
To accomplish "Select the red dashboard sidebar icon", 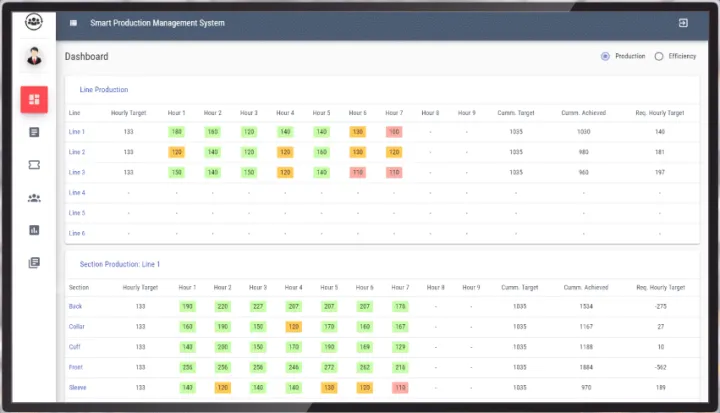I will click(x=34, y=99).
